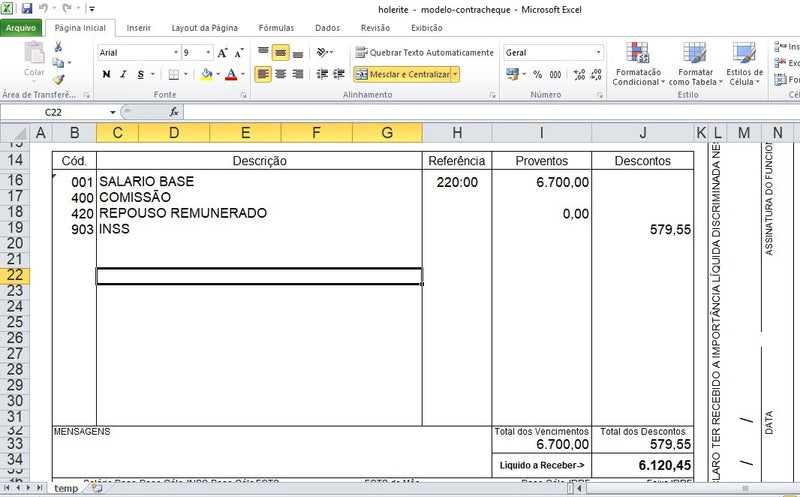Image resolution: width=800 pixels, height=497 pixels.
Task: Click the percent style icon
Action: point(536,74)
